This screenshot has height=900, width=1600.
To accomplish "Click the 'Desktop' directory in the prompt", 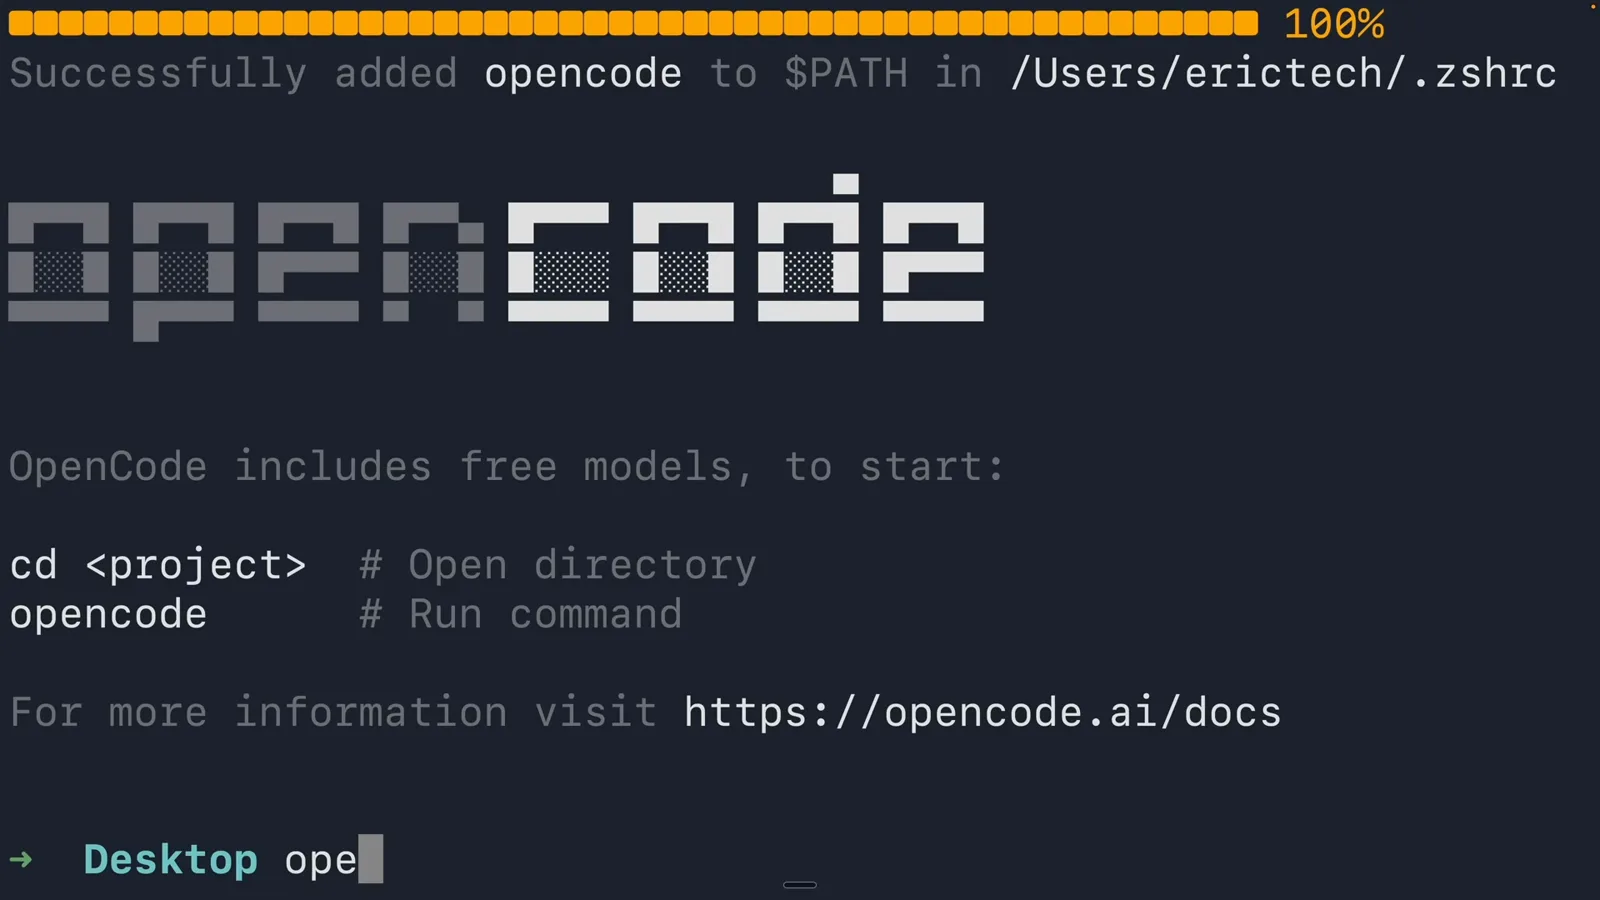I will pos(170,860).
